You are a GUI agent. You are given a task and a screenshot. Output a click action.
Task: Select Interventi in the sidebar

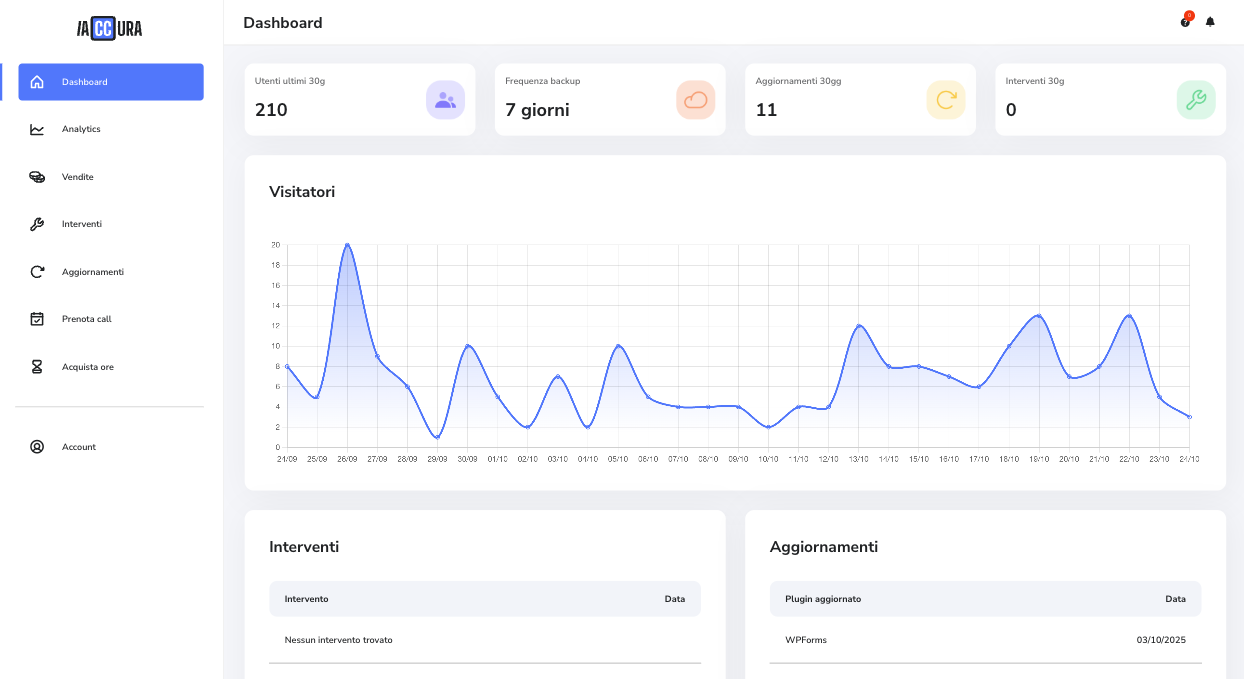pyautogui.click(x=81, y=224)
